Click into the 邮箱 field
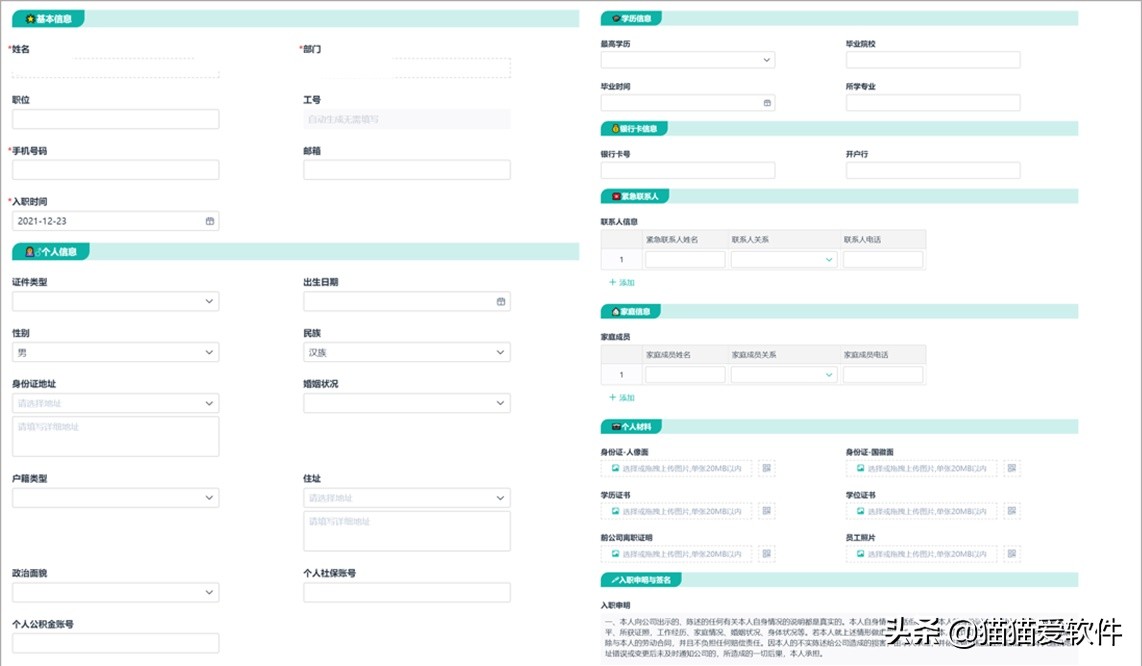1142x666 pixels. 407,170
